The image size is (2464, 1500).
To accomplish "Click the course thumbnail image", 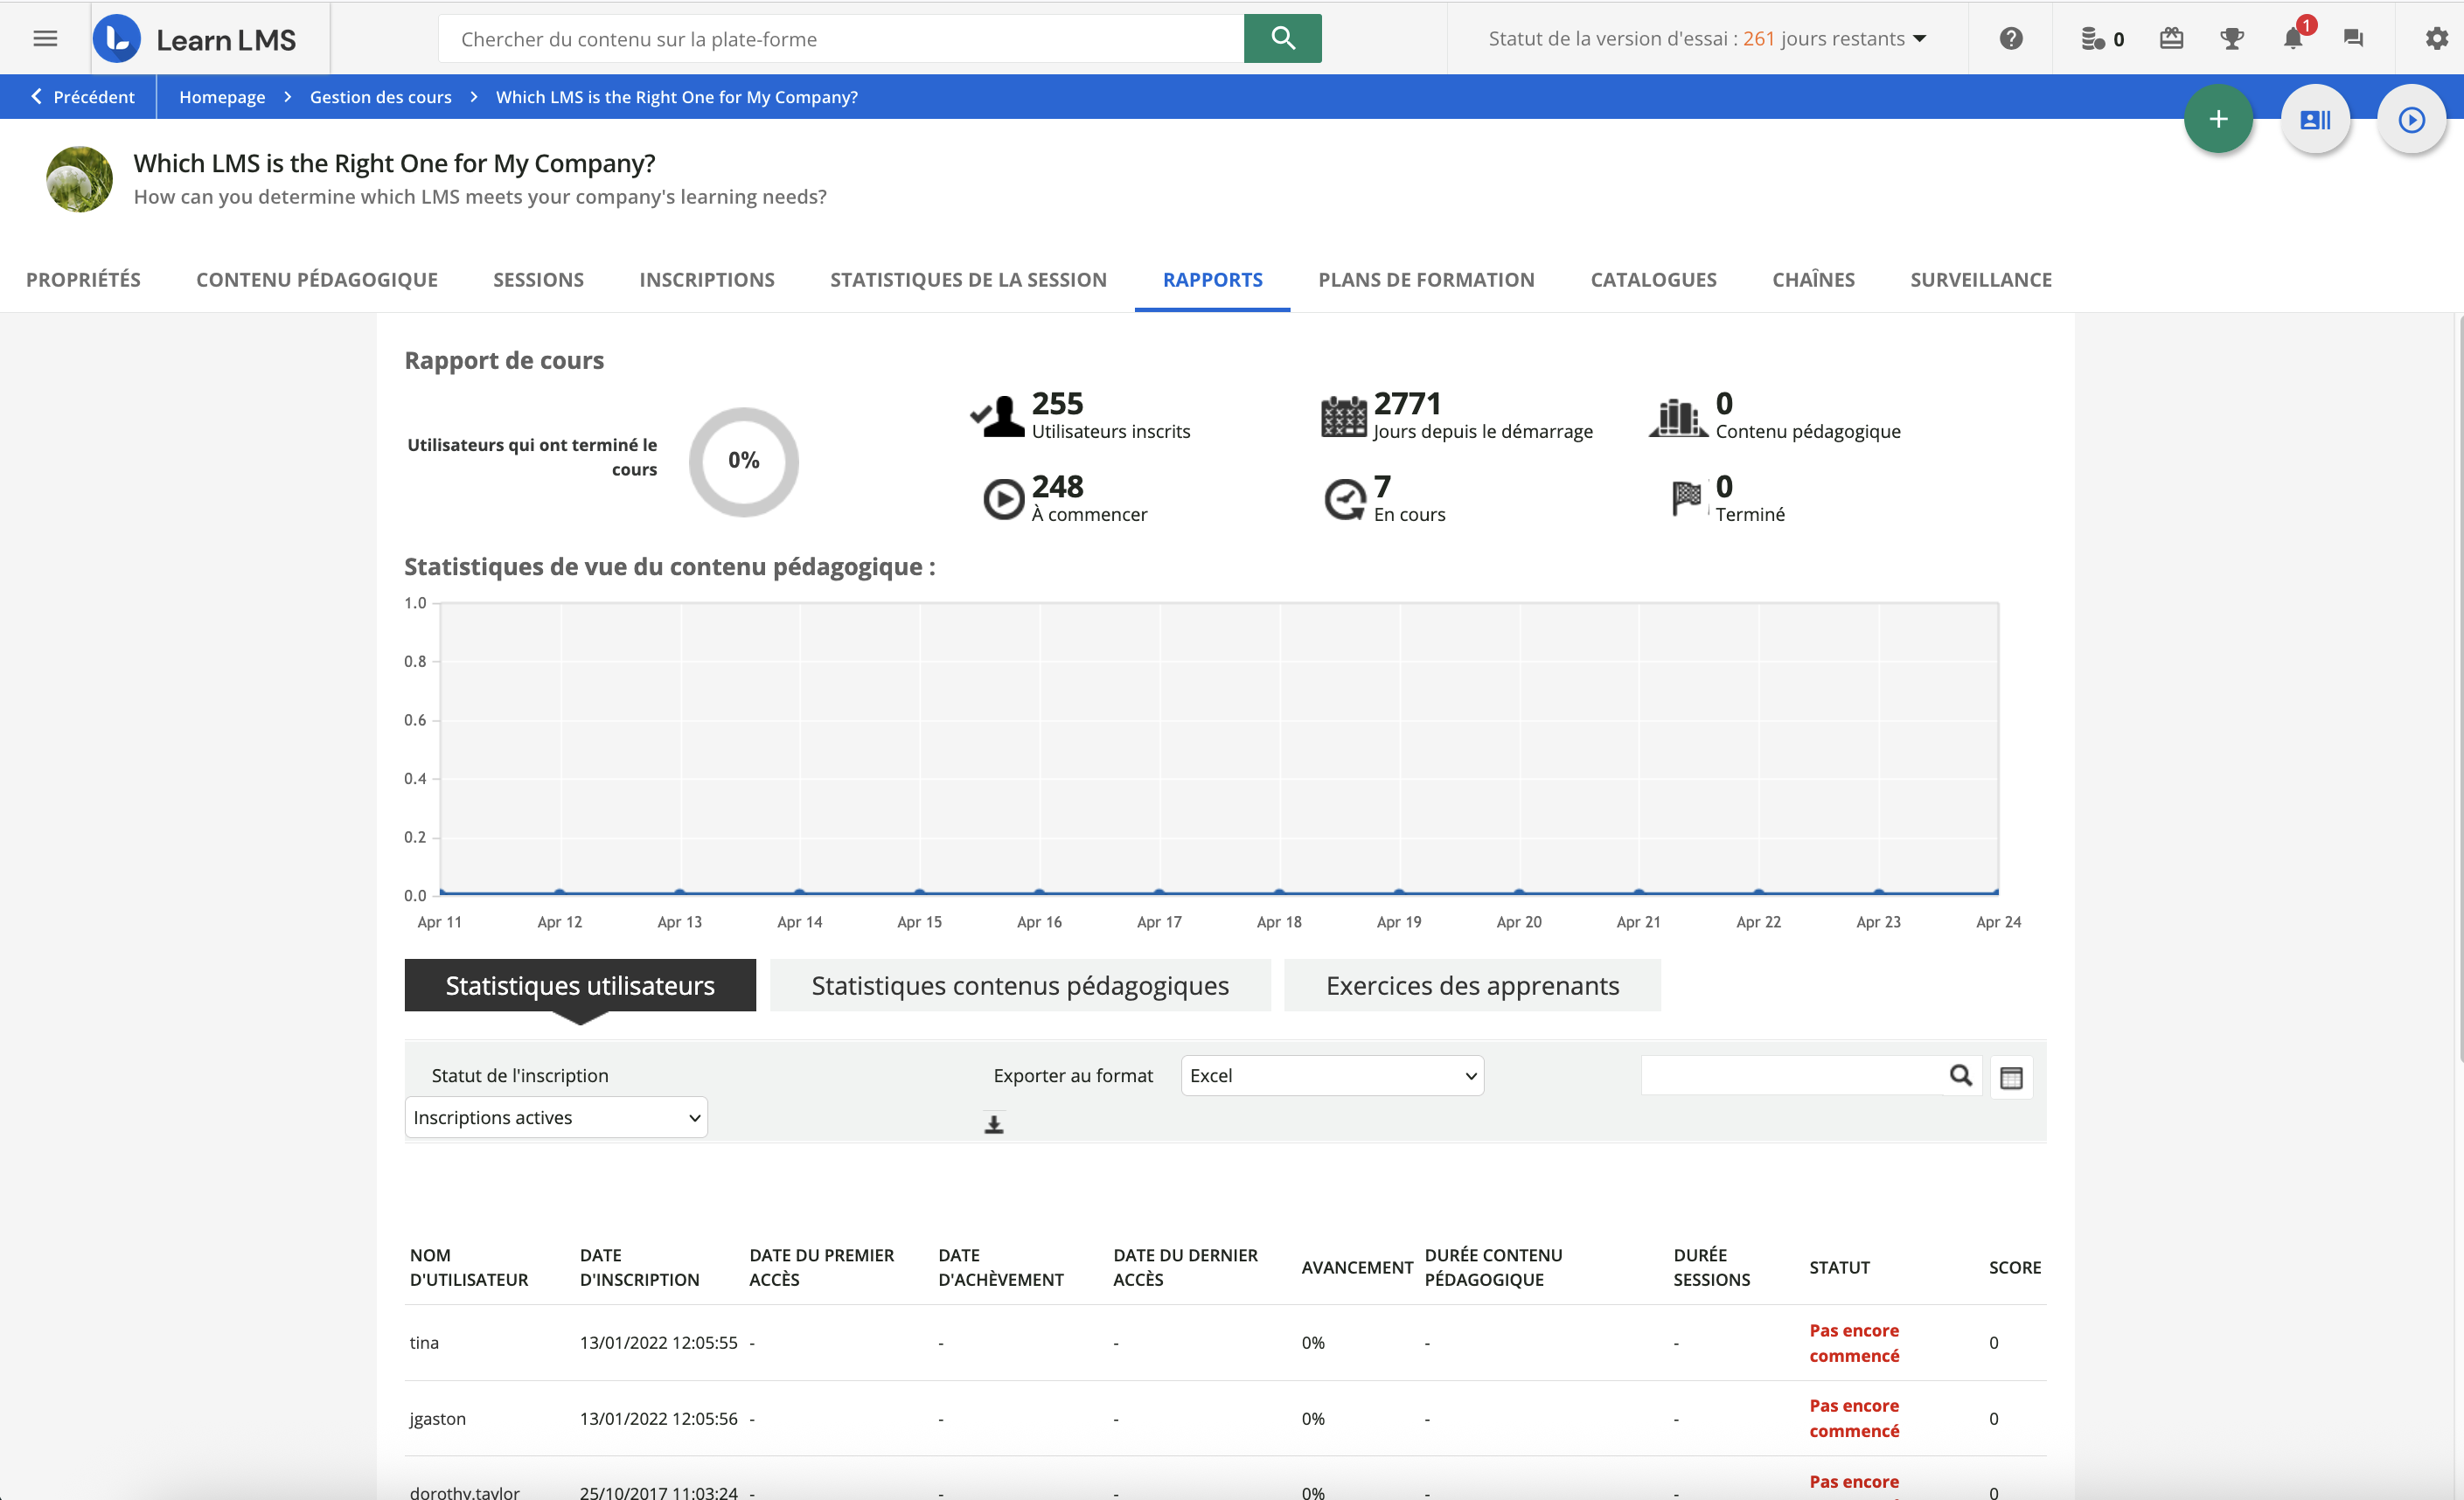I will [x=80, y=180].
